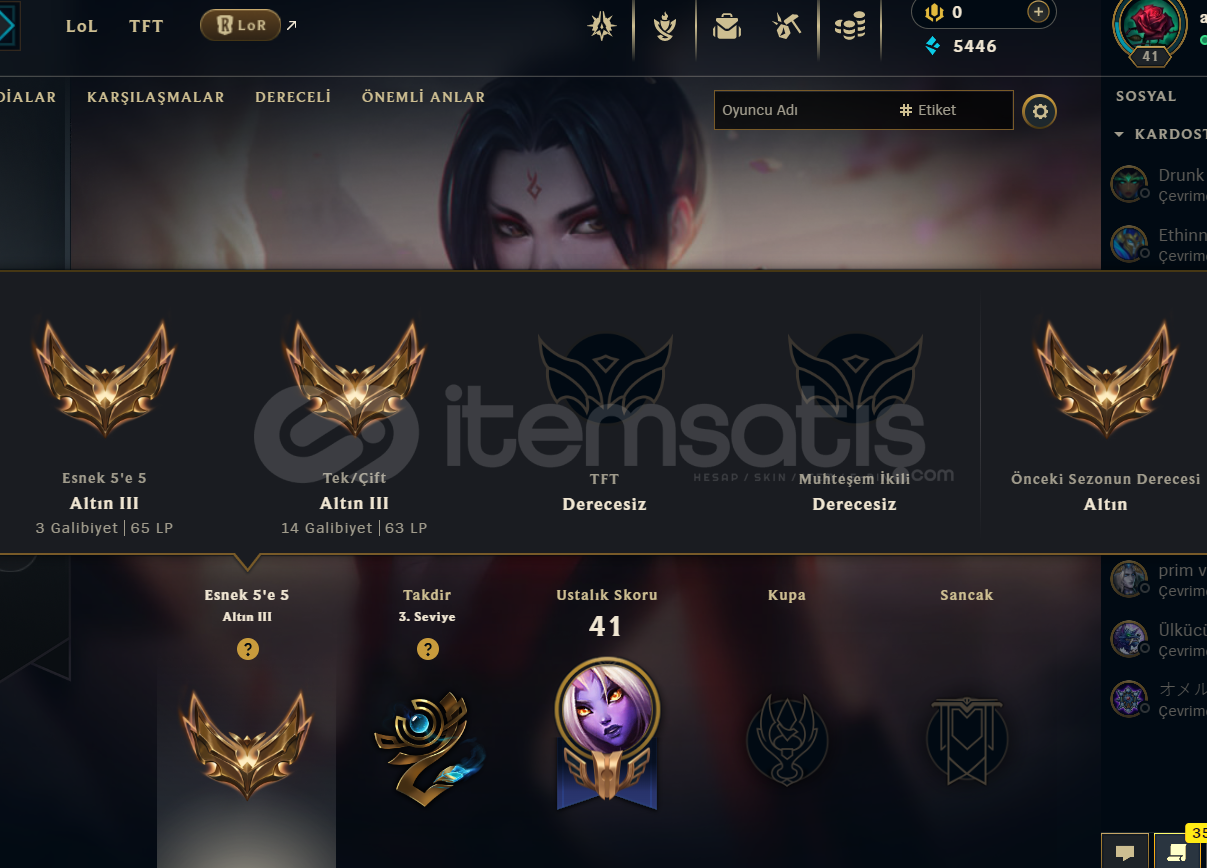Click question mark under Esnek 5'e 5
Viewport: 1207px width, 868px height.
tap(248, 649)
